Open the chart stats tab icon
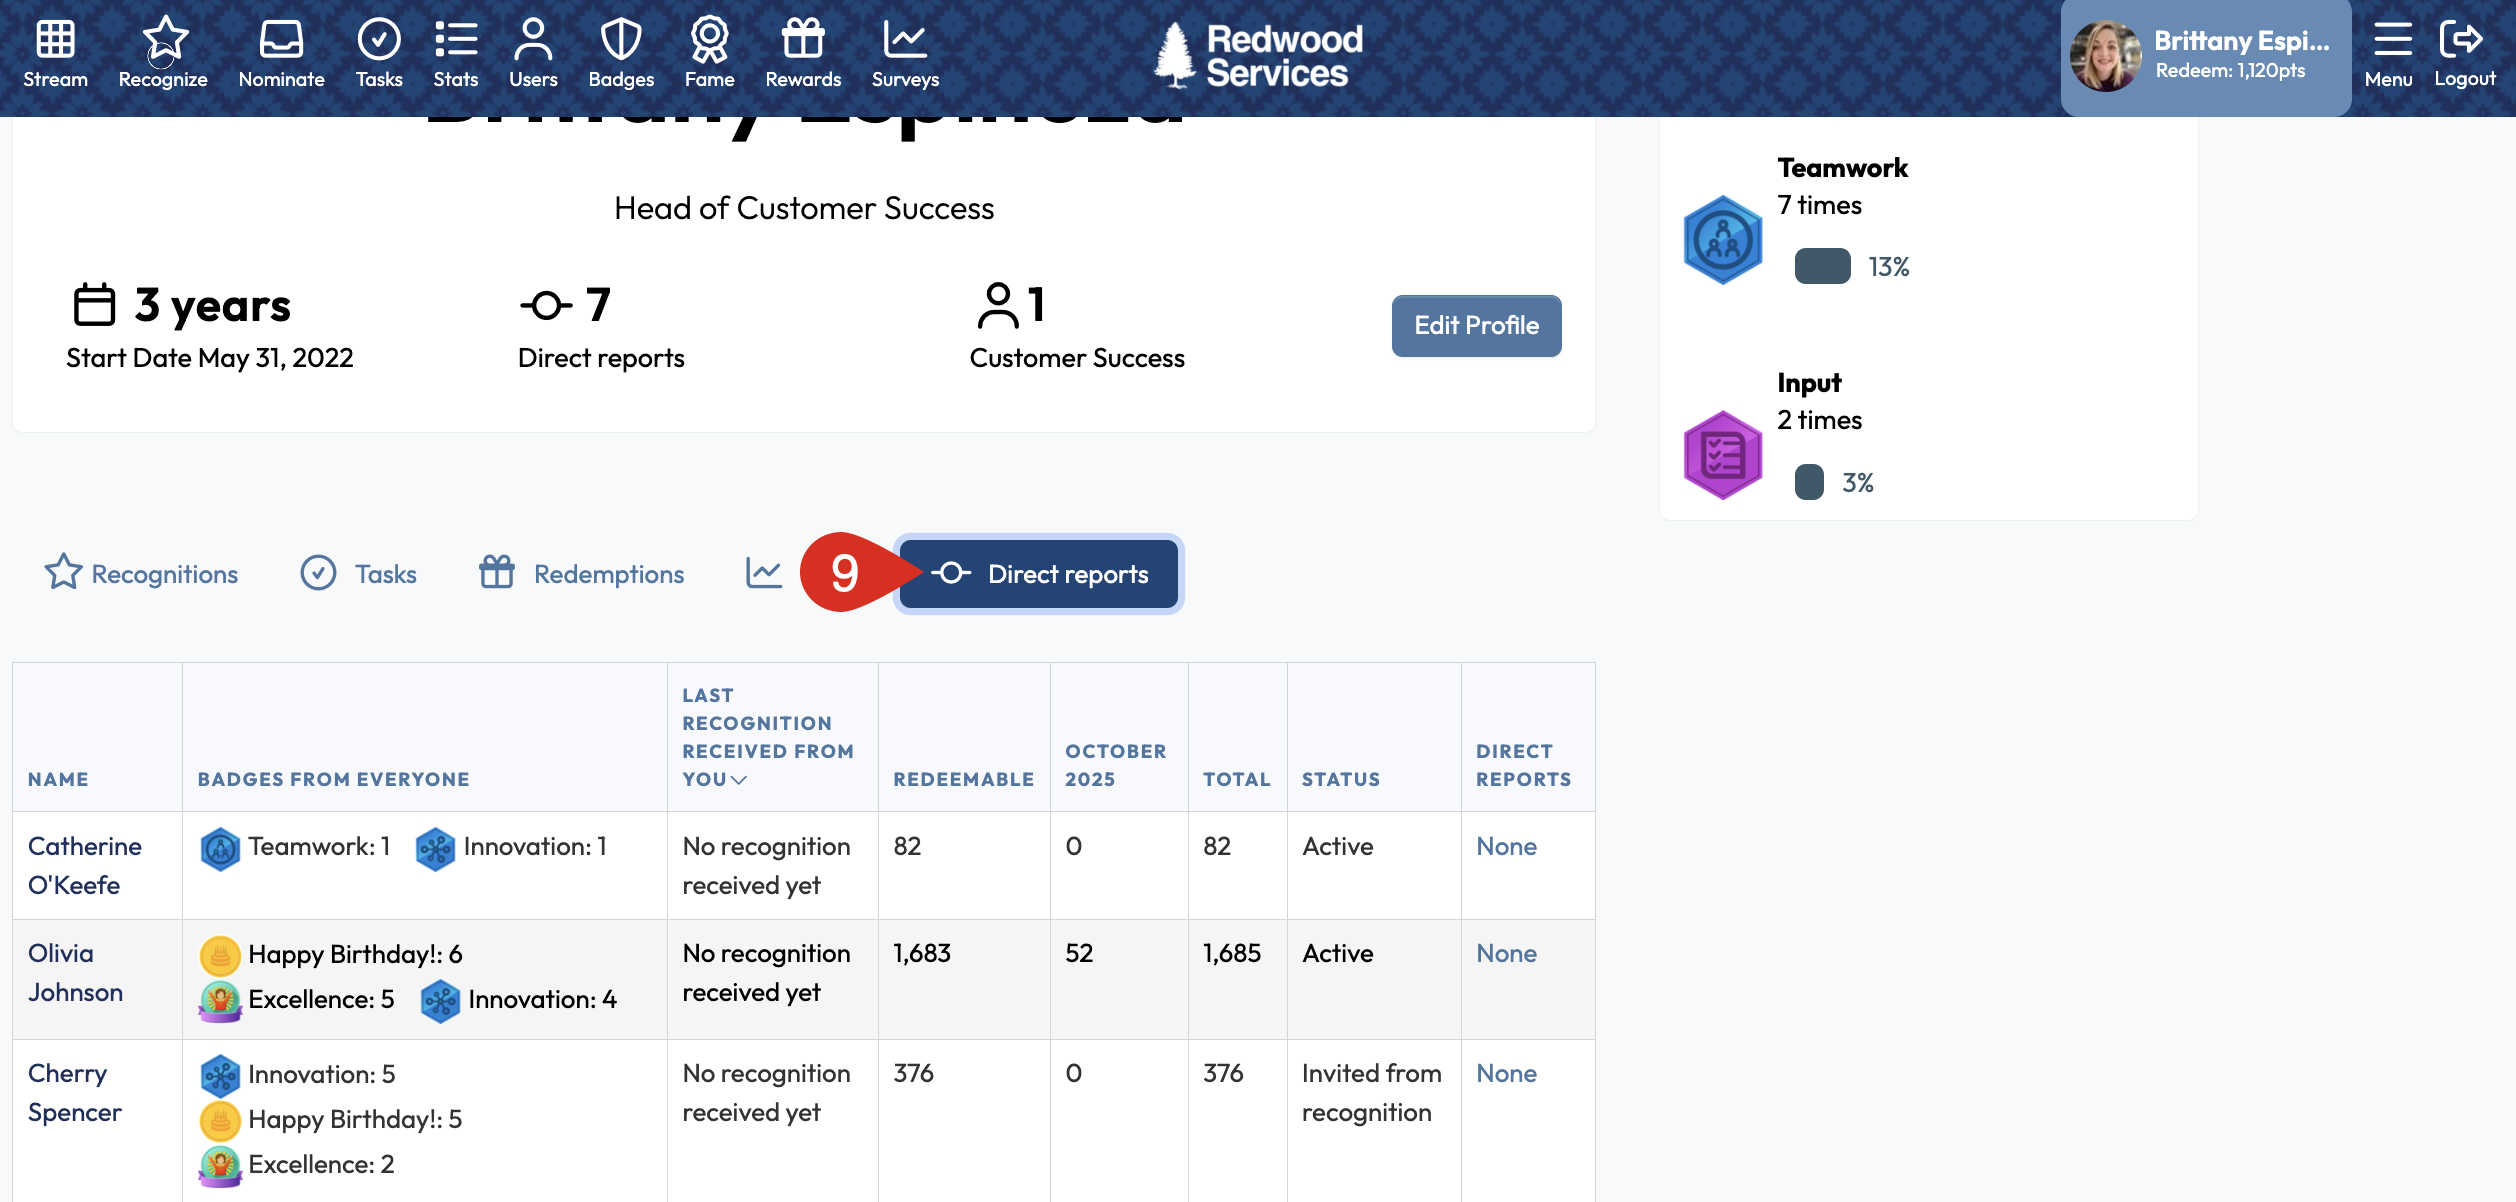 coord(764,573)
